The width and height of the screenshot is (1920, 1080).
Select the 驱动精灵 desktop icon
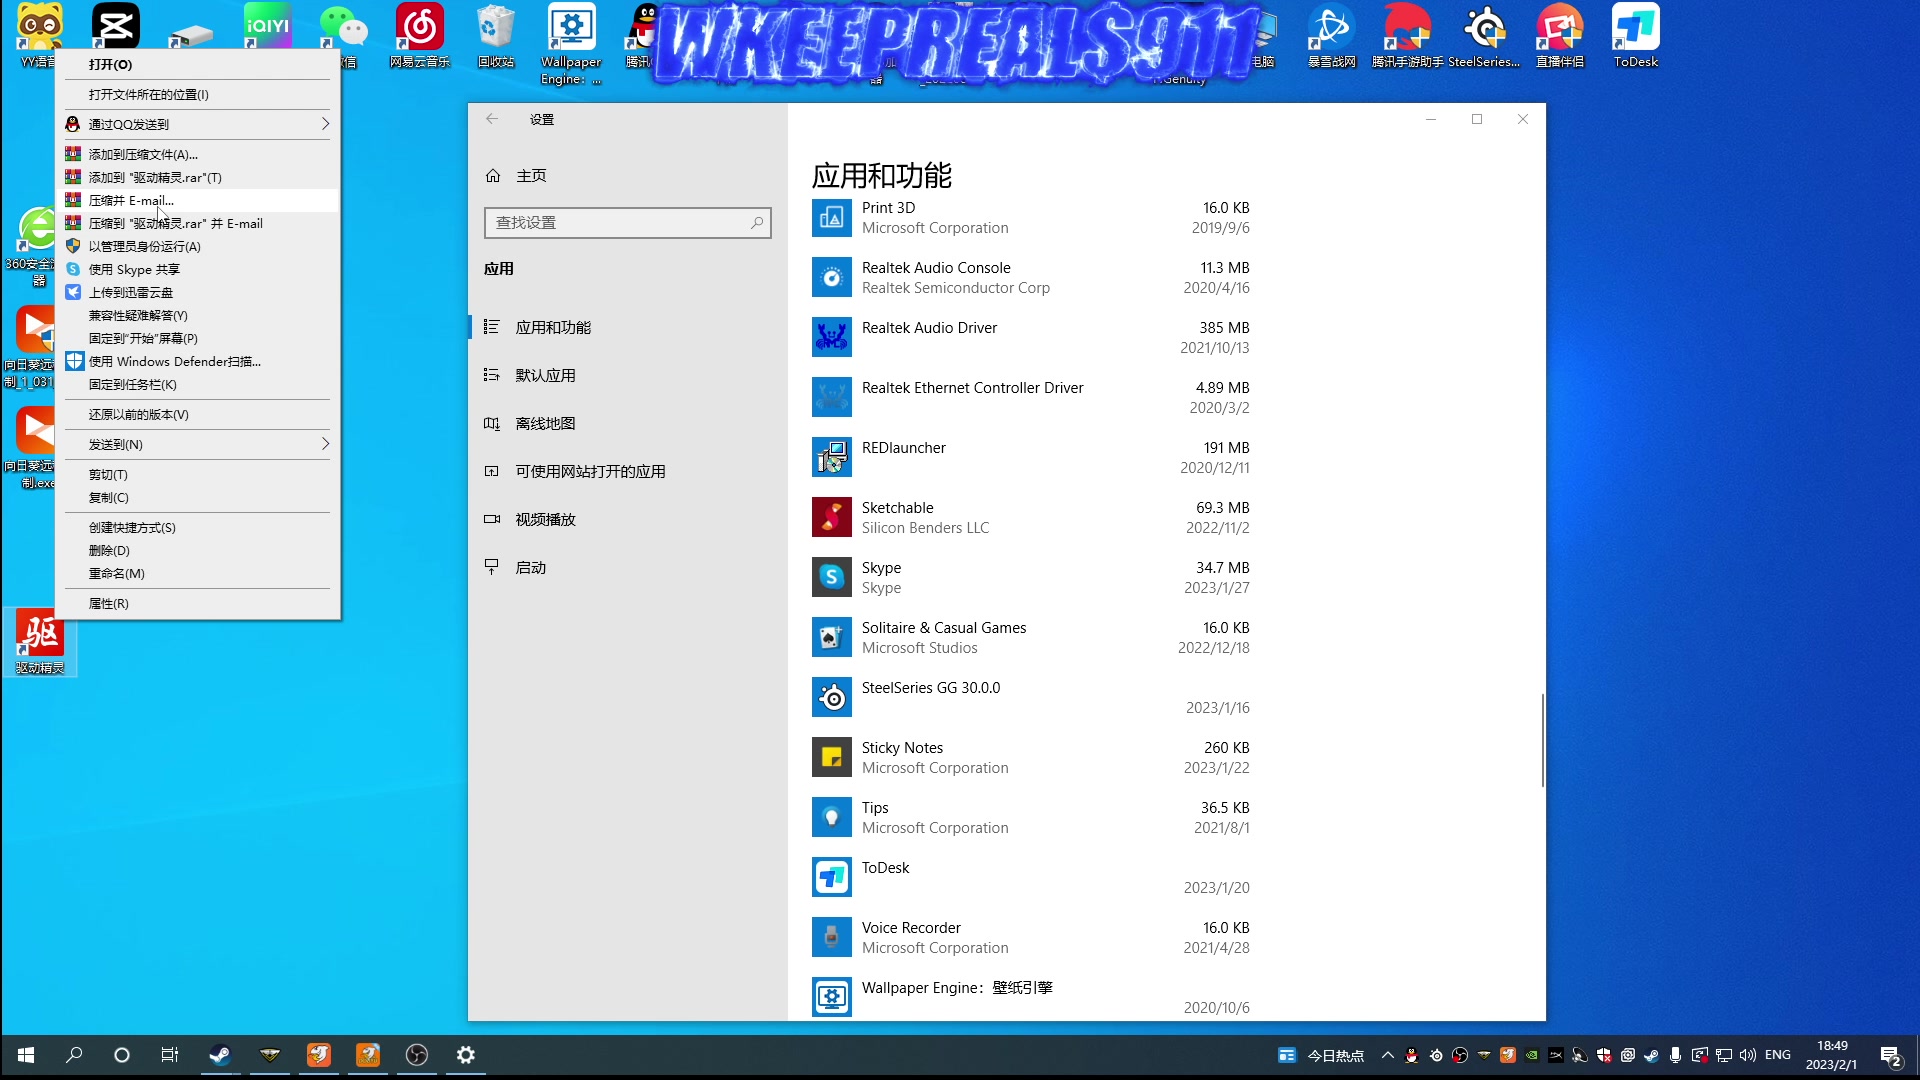(40, 642)
